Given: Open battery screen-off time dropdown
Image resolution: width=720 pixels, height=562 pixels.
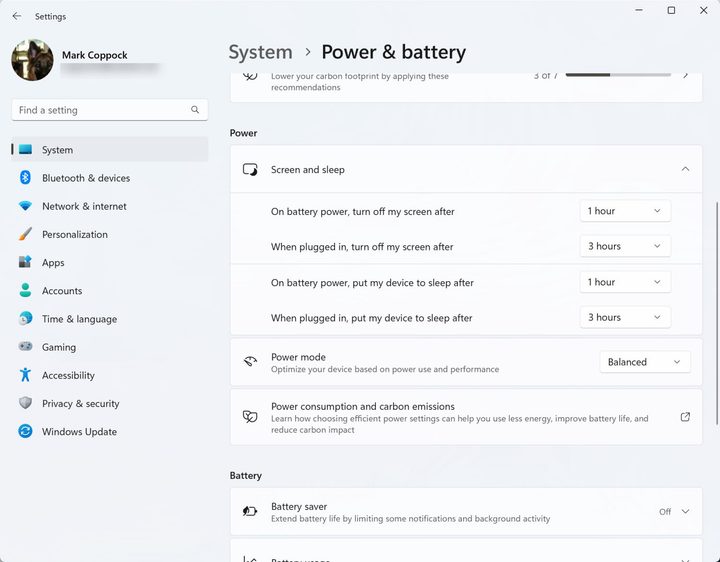Looking at the screenshot, I should (625, 211).
